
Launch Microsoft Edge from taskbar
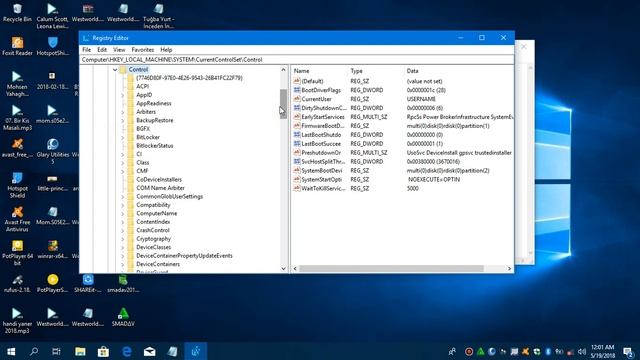click(x=127, y=351)
